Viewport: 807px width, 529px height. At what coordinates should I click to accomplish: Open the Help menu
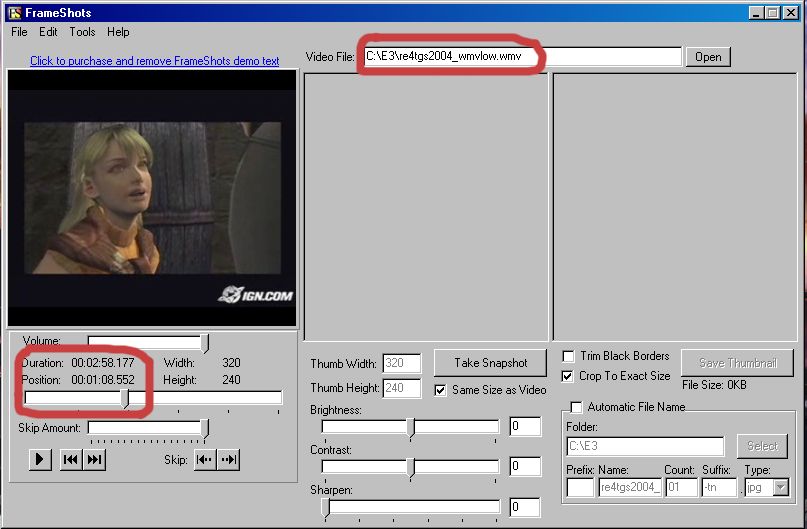point(118,32)
